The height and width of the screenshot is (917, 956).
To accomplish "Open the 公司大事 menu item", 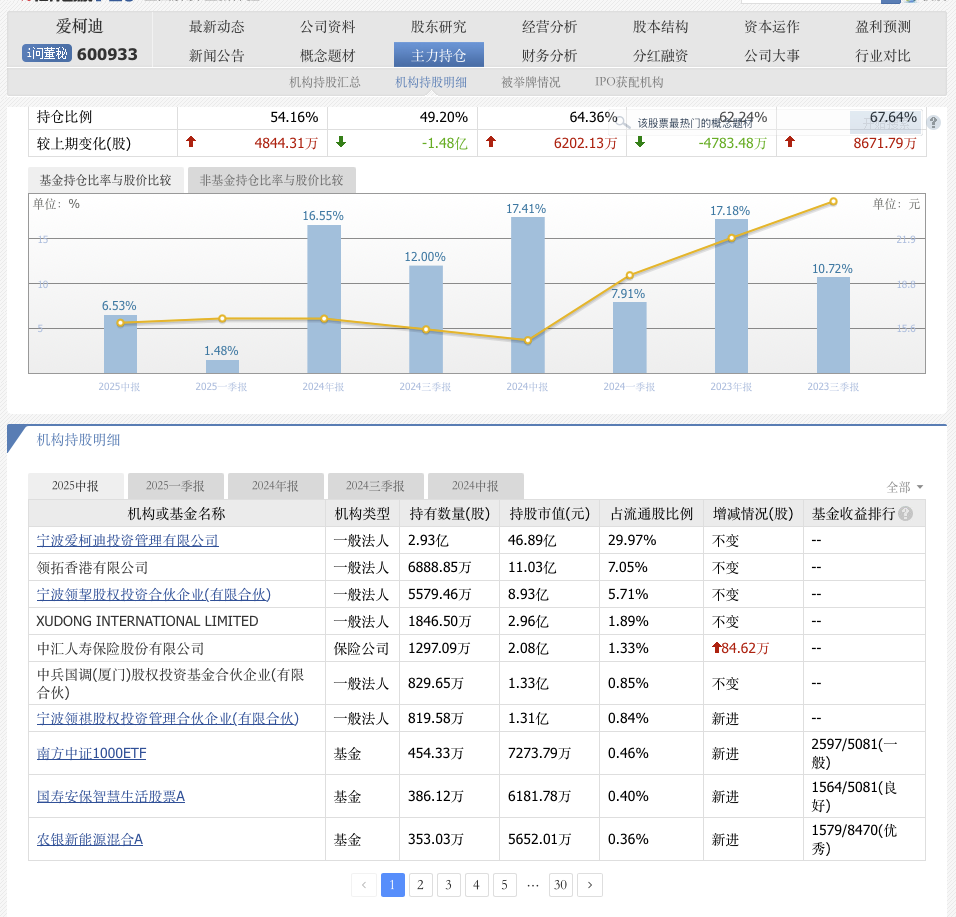I will [x=772, y=55].
